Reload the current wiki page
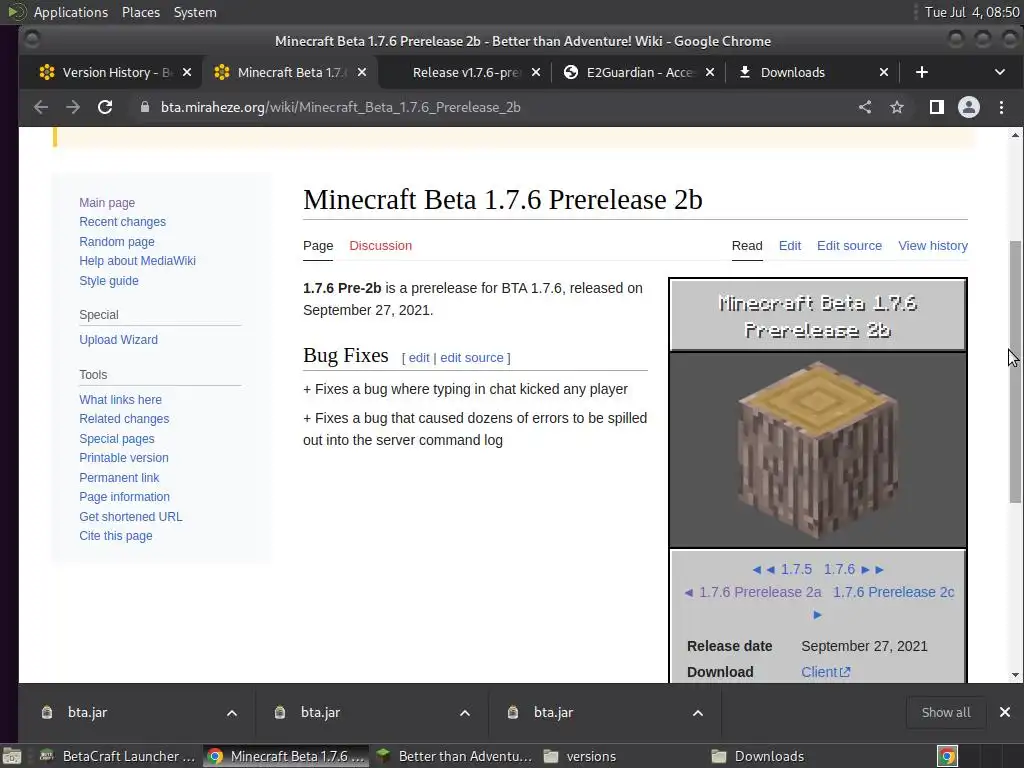This screenshot has height=768, width=1024. (x=104, y=107)
